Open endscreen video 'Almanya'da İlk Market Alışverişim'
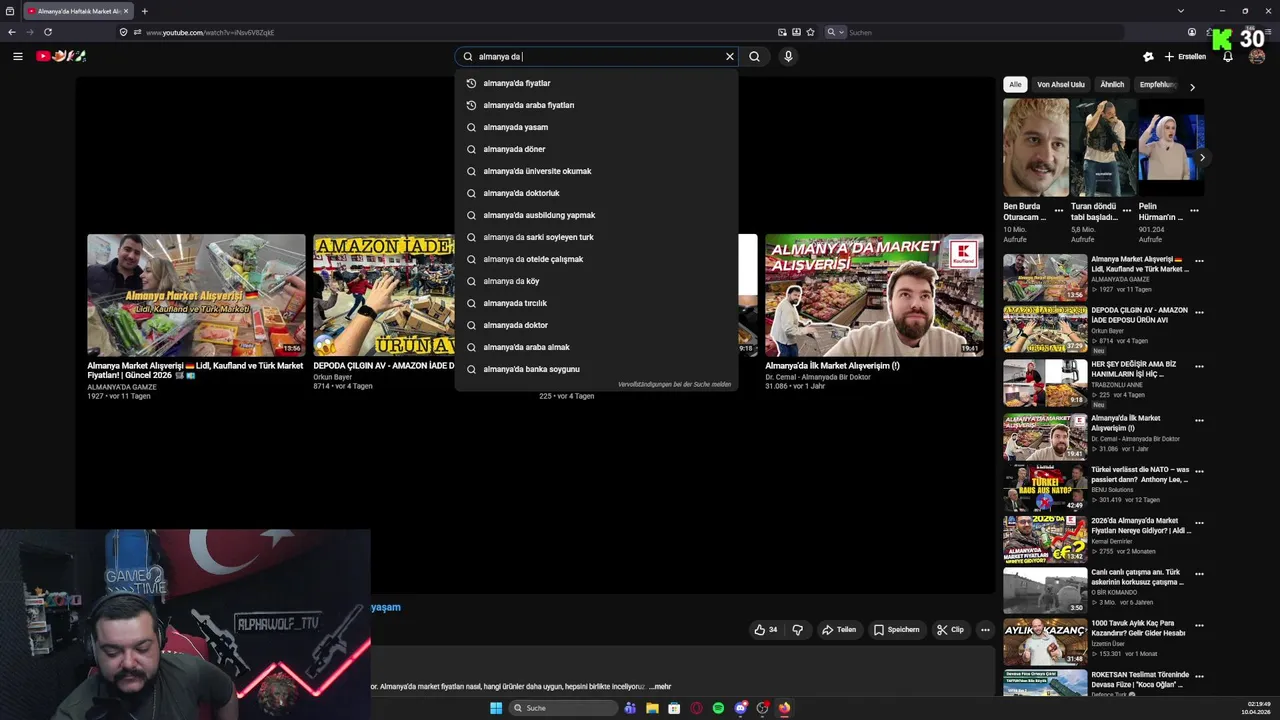The width and height of the screenshot is (1280, 720). pyautogui.click(x=874, y=295)
